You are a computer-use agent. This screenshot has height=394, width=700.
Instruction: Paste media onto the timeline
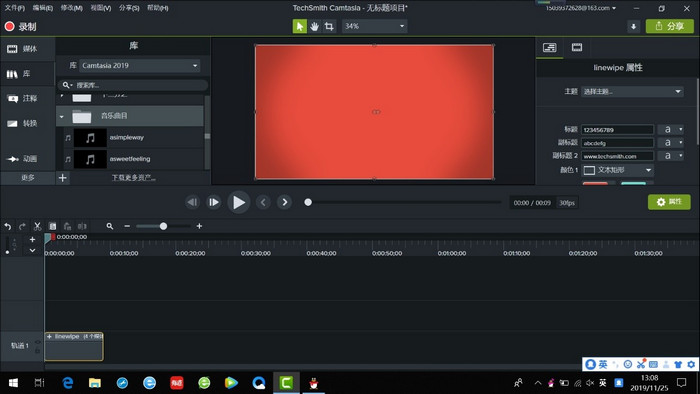click(67, 226)
